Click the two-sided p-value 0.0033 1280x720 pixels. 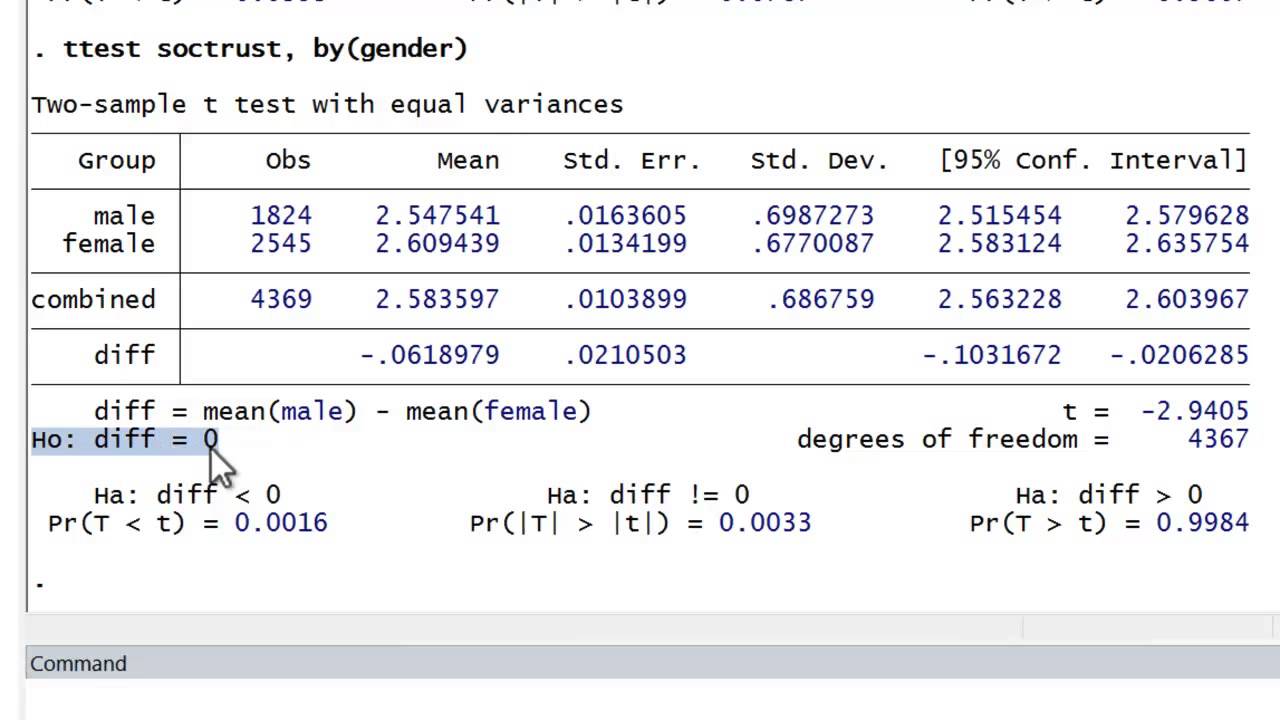point(765,523)
